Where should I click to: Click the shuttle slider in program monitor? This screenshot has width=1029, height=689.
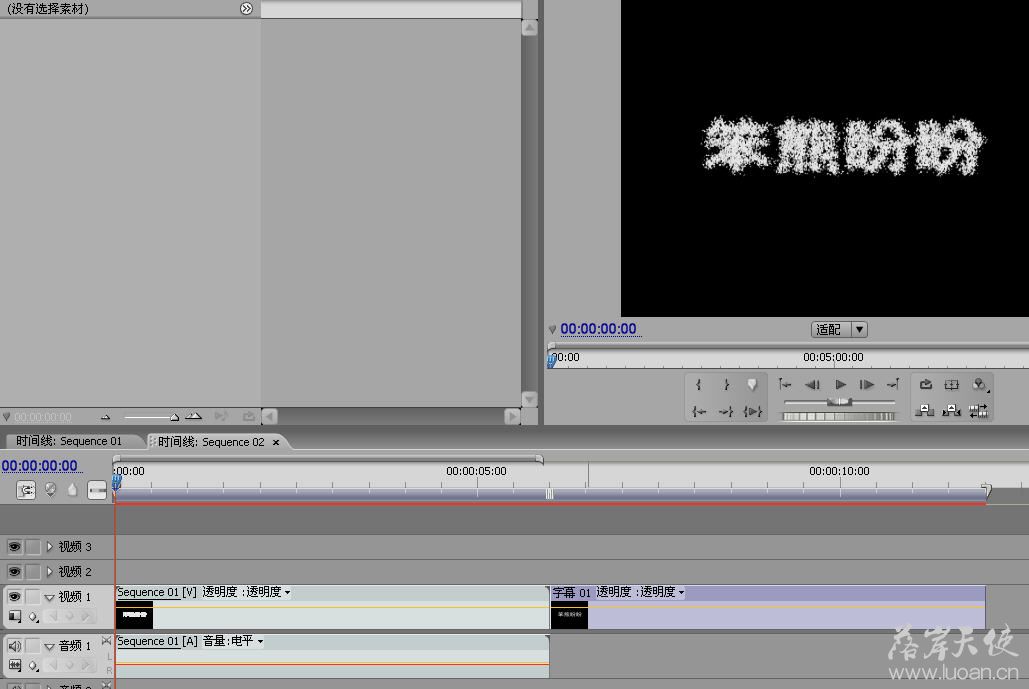(839, 402)
